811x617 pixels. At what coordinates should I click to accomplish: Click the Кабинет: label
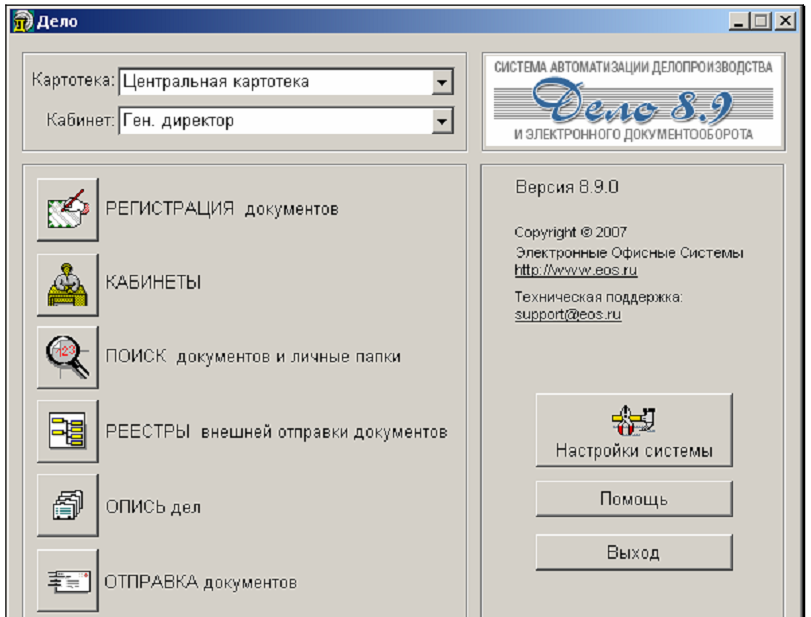[80, 120]
